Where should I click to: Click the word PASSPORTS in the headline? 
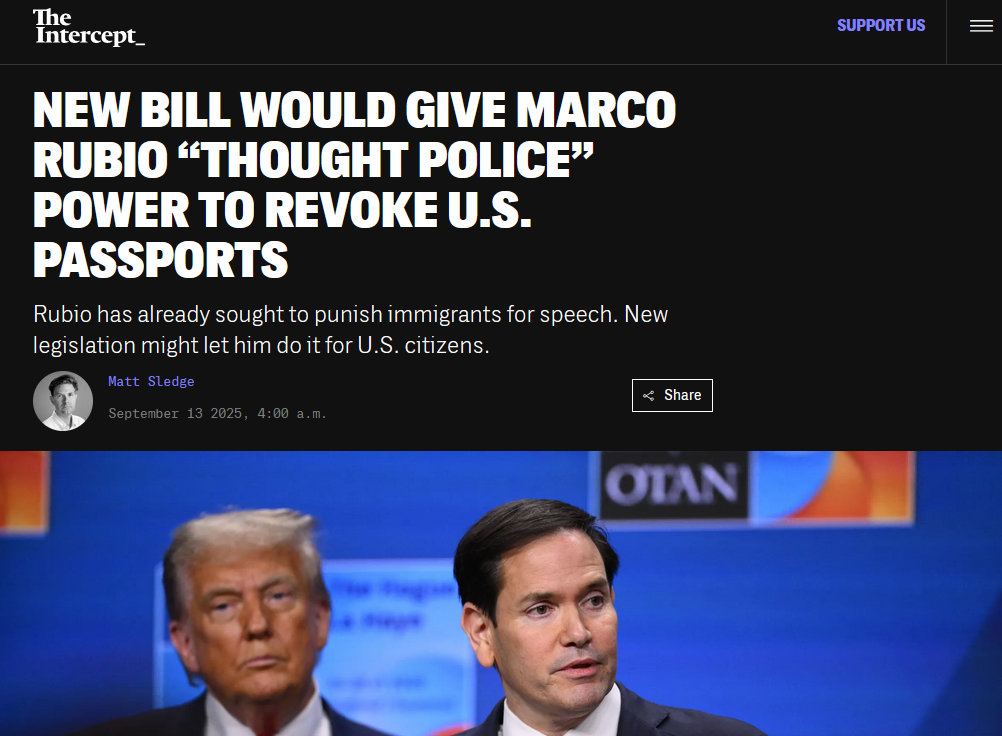point(160,260)
